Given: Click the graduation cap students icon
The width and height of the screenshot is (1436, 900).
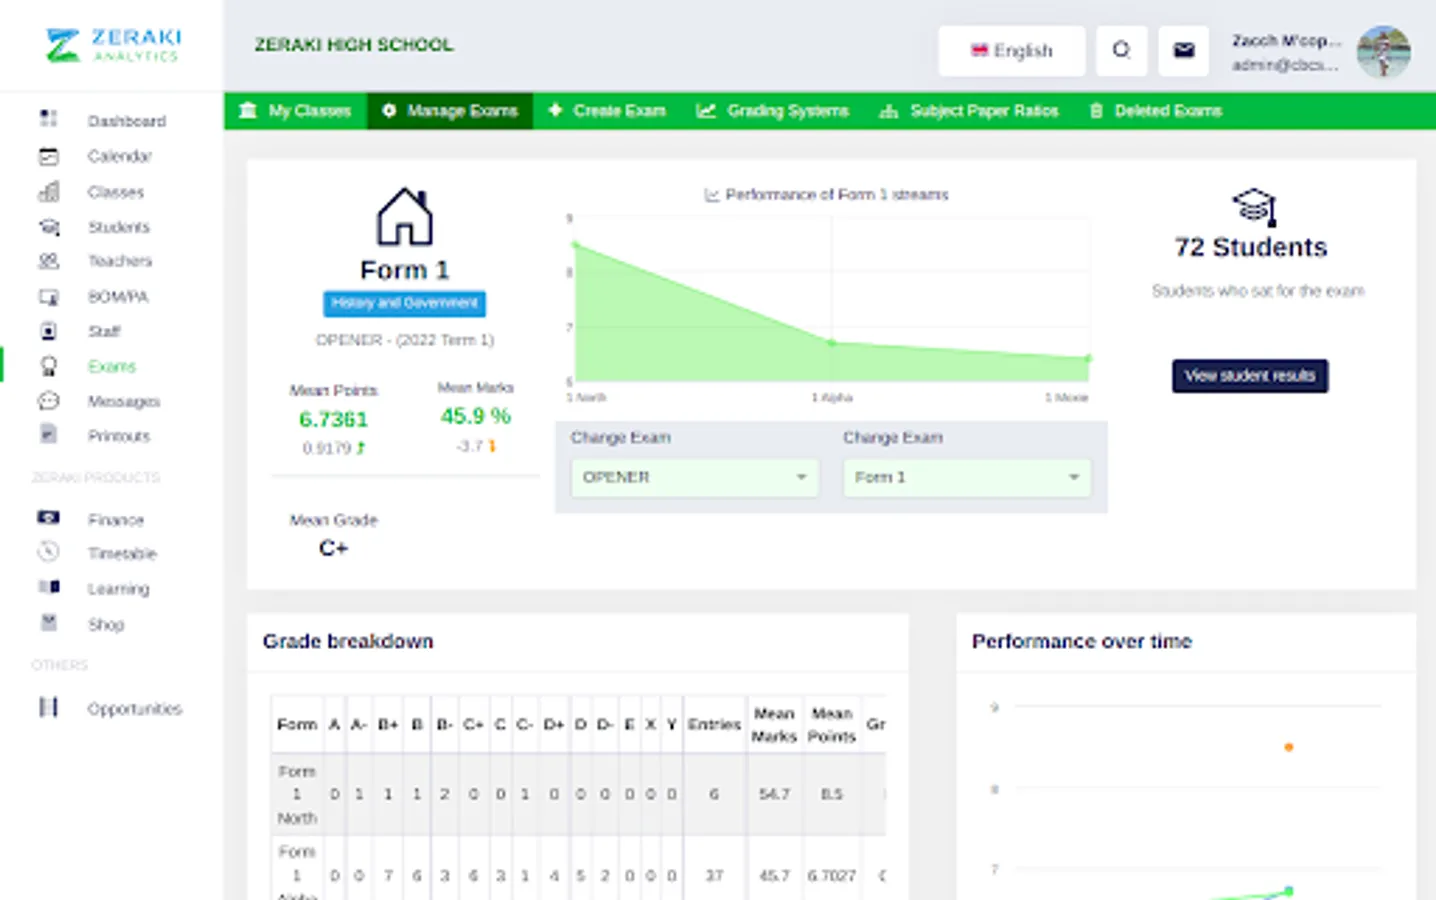Looking at the screenshot, I should (1254, 207).
